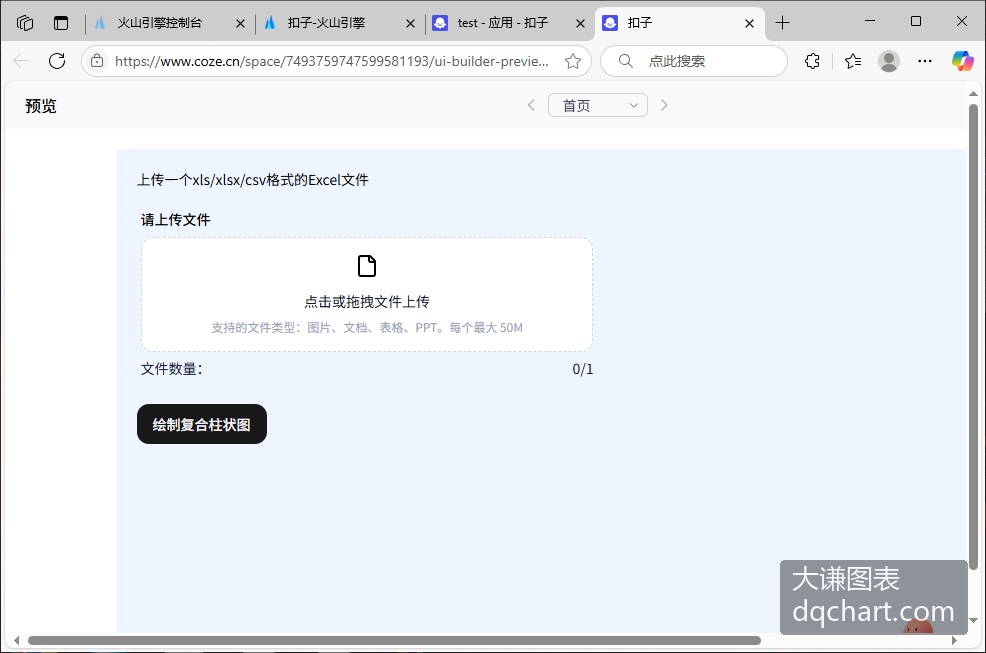Image resolution: width=986 pixels, height=653 pixels.
Task: Expand the 首页 page dropdown
Action: click(x=597, y=105)
